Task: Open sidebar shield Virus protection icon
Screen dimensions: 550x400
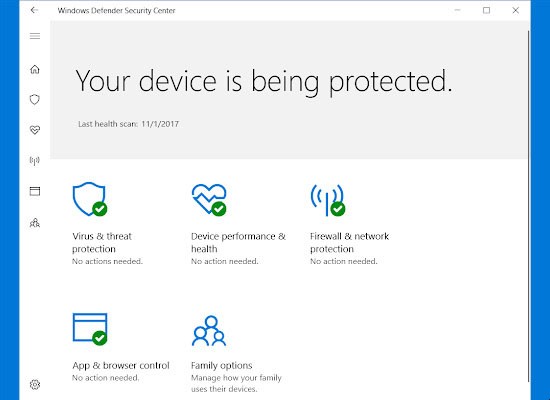Action: pos(35,100)
